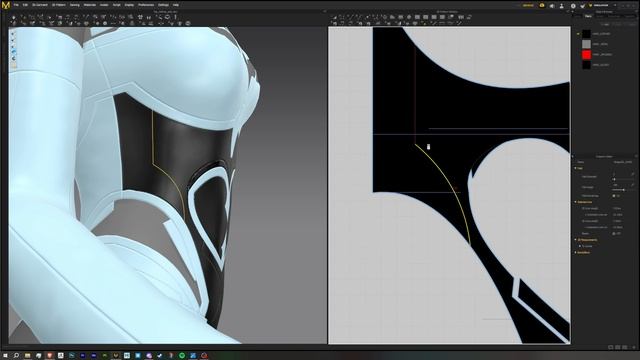The image size is (640, 360).
Task: Click the Marvelous Designer taskbar icon
Action: [x=116, y=356]
